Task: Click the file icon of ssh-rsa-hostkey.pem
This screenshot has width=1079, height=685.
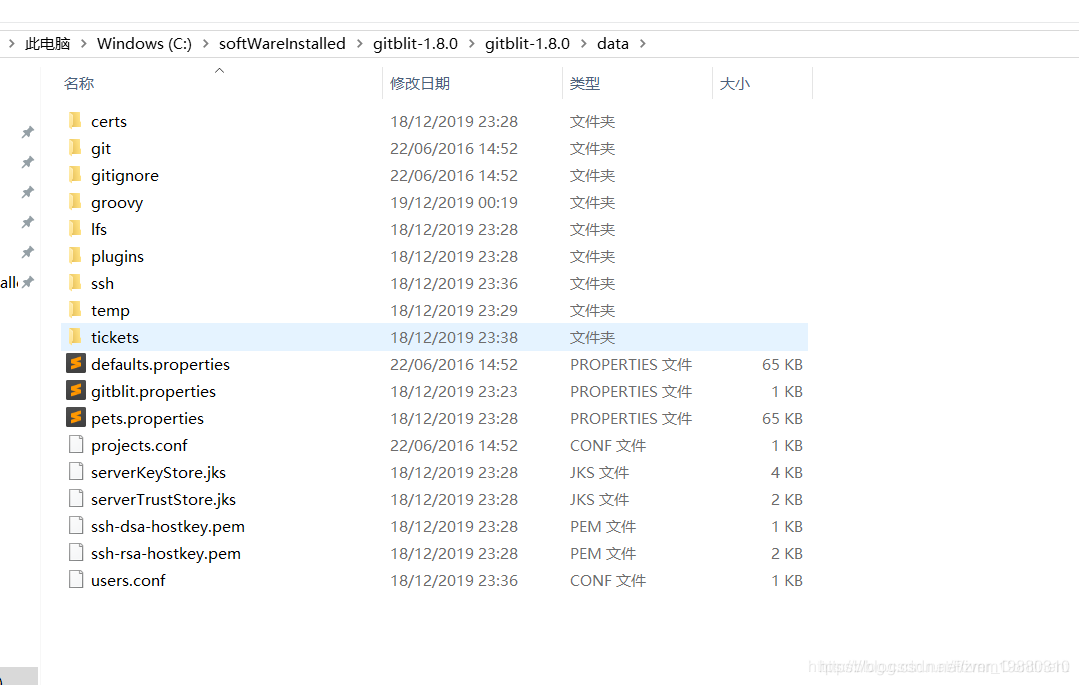Action: (x=76, y=552)
